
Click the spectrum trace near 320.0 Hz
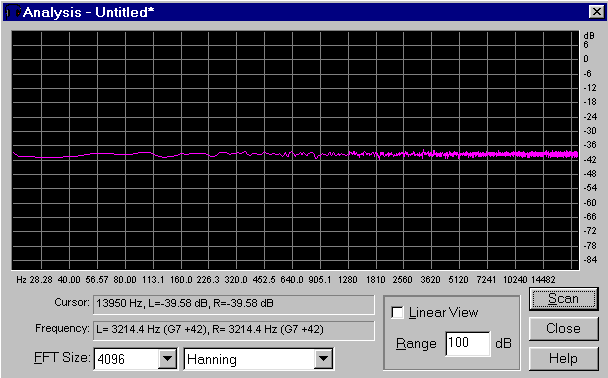(237, 153)
